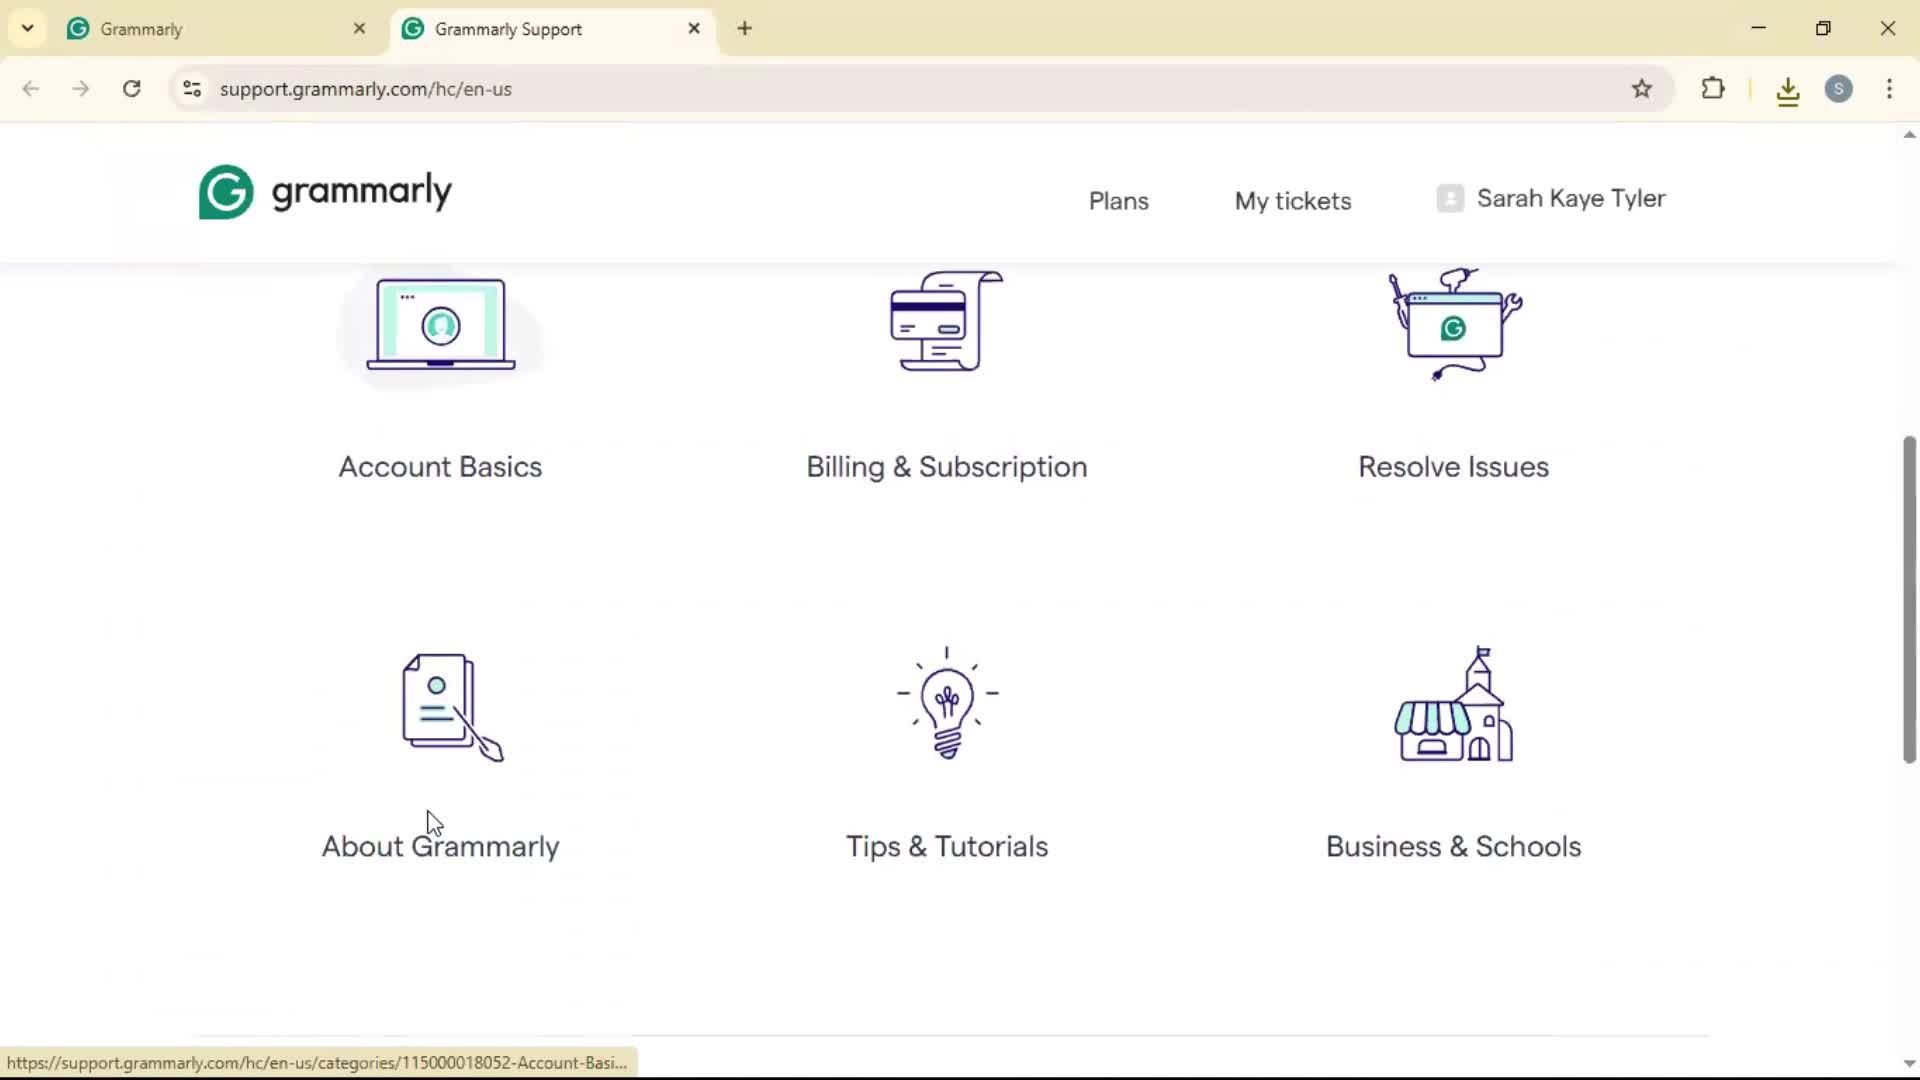
Task: Open Chrome three-dot menu
Action: click(1889, 89)
